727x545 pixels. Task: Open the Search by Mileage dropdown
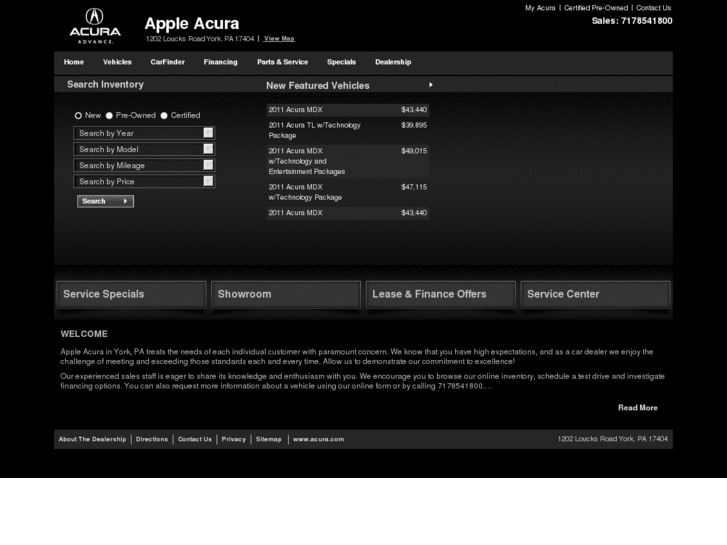(144, 166)
